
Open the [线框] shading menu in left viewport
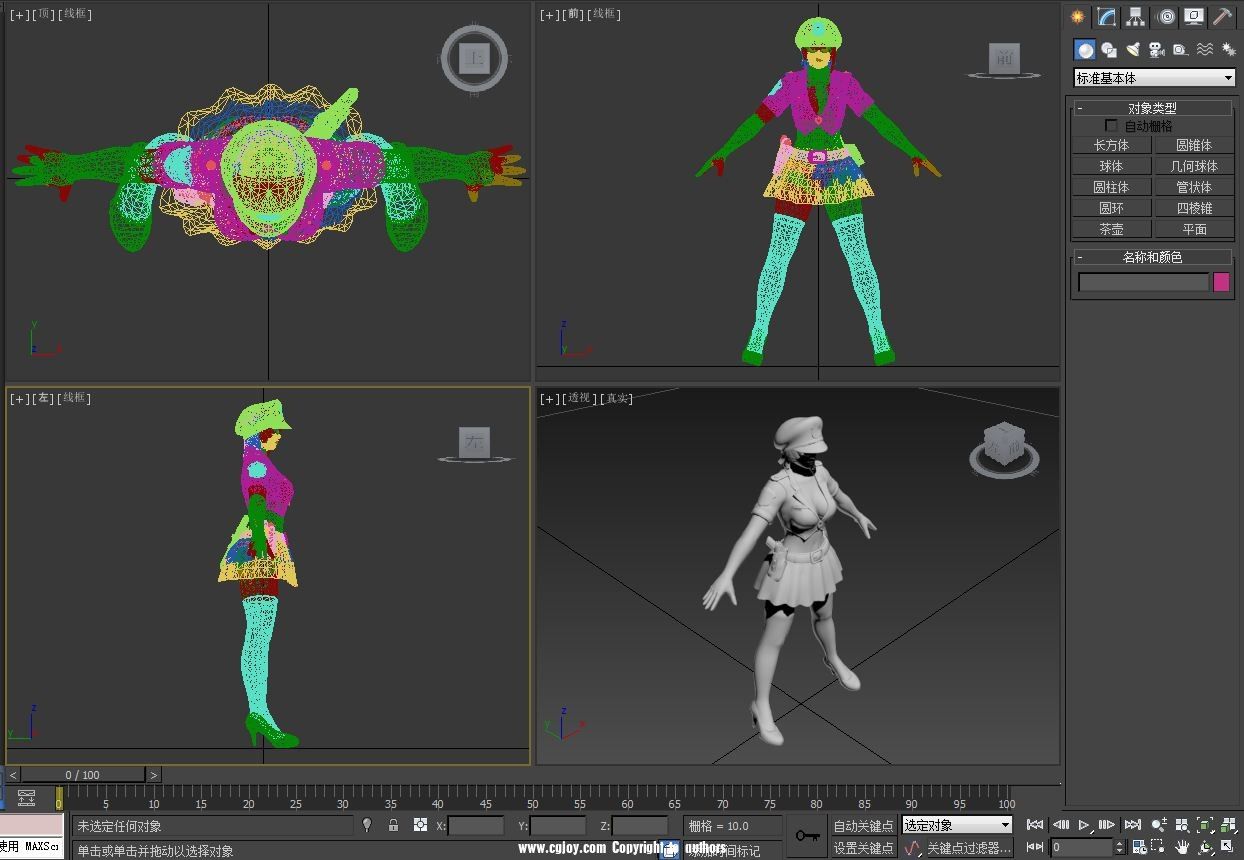click(x=76, y=398)
